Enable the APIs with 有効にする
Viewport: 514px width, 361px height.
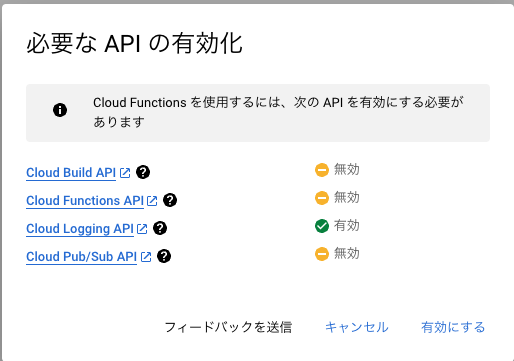click(453, 327)
